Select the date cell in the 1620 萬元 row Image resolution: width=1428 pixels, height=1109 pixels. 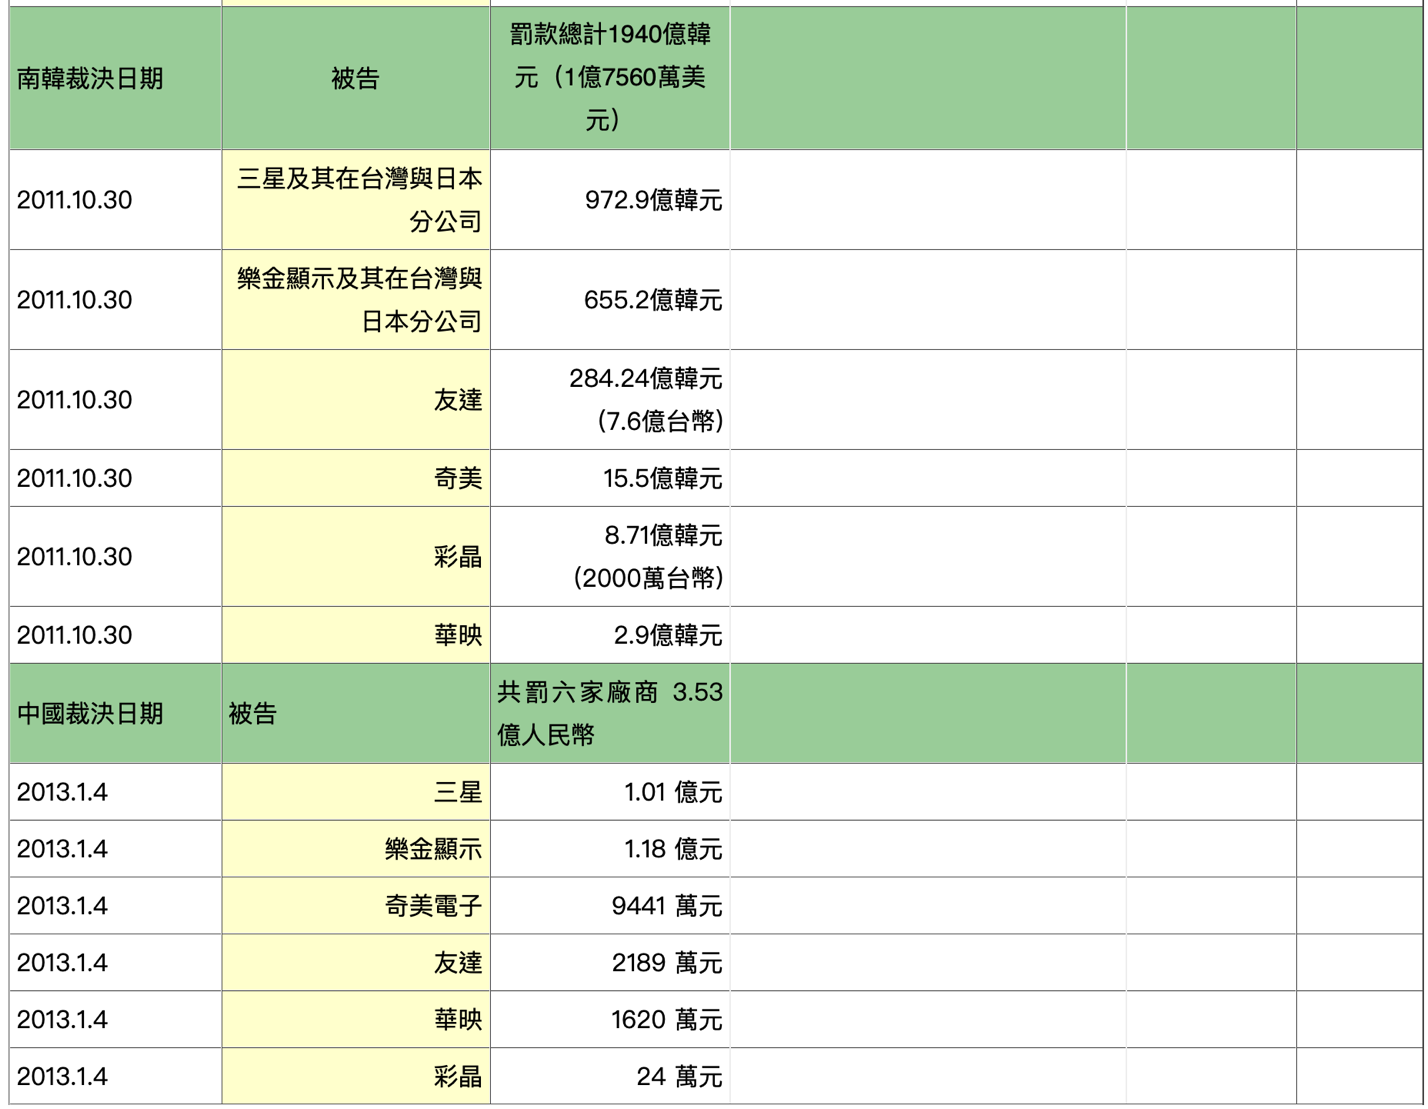[x=115, y=1020]
